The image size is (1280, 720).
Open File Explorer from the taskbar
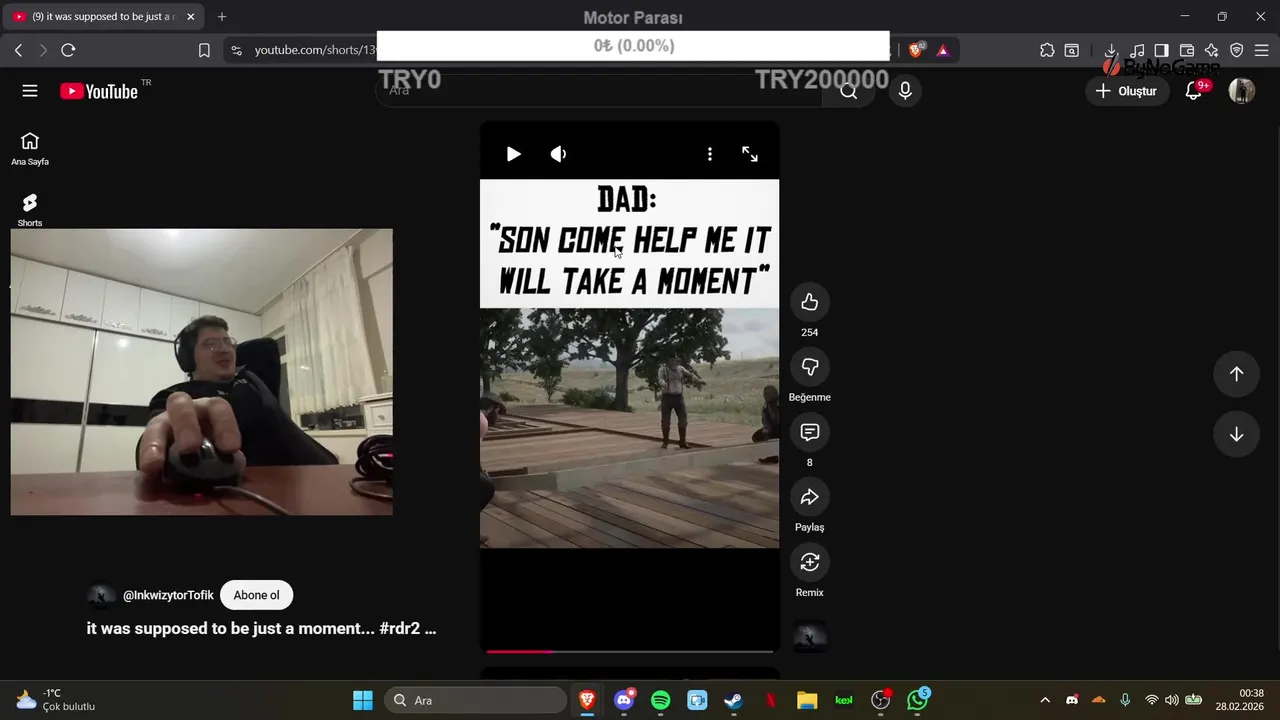(x=807, y=700)
